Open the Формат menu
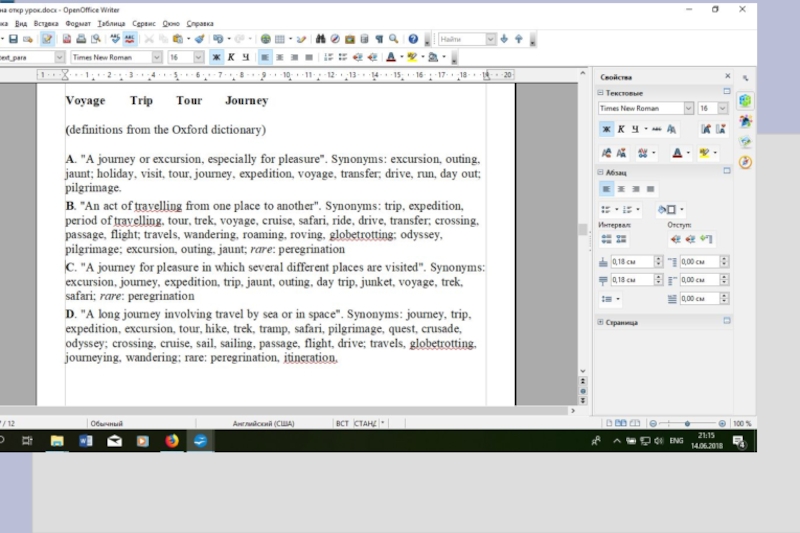 coord(78,23)
